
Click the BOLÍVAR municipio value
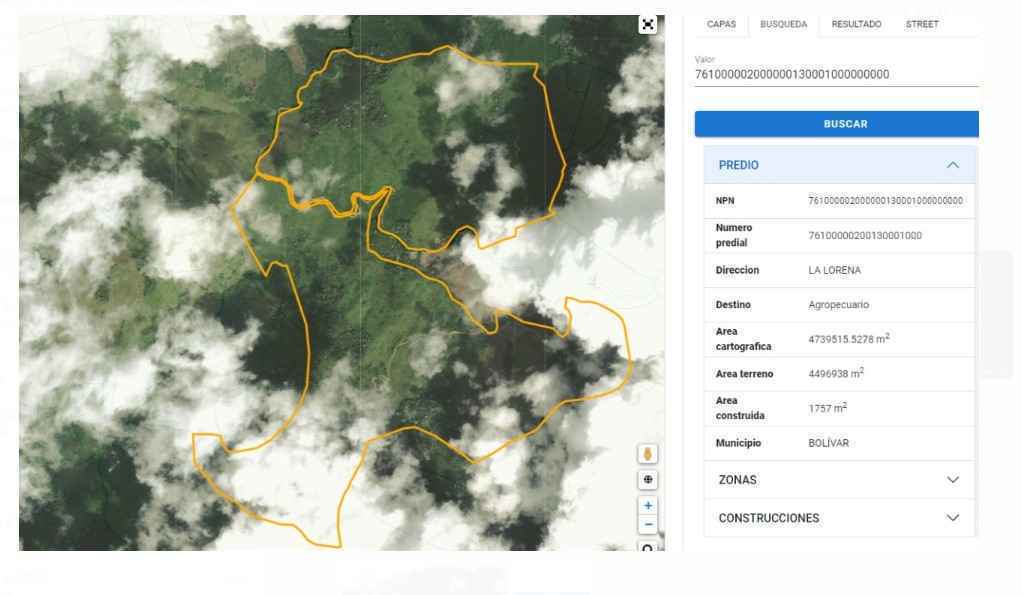point(828,443)
